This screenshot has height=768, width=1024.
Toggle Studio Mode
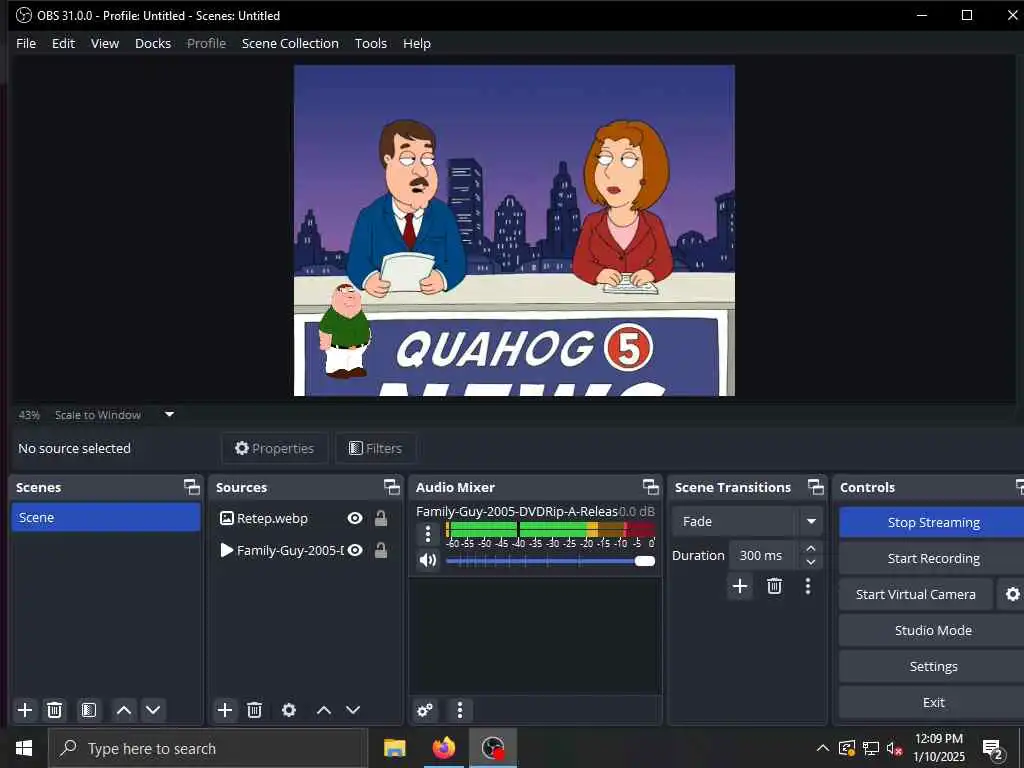[933, 630]
